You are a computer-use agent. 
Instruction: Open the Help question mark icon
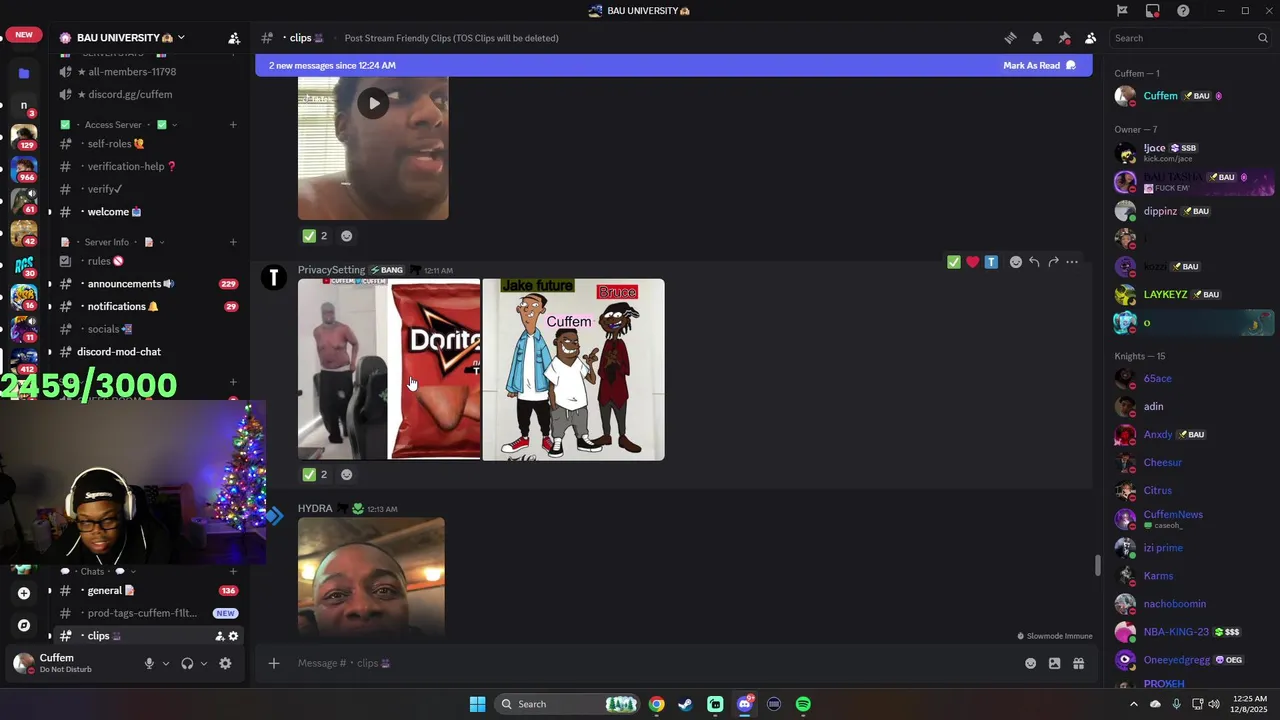[1183, 11]
